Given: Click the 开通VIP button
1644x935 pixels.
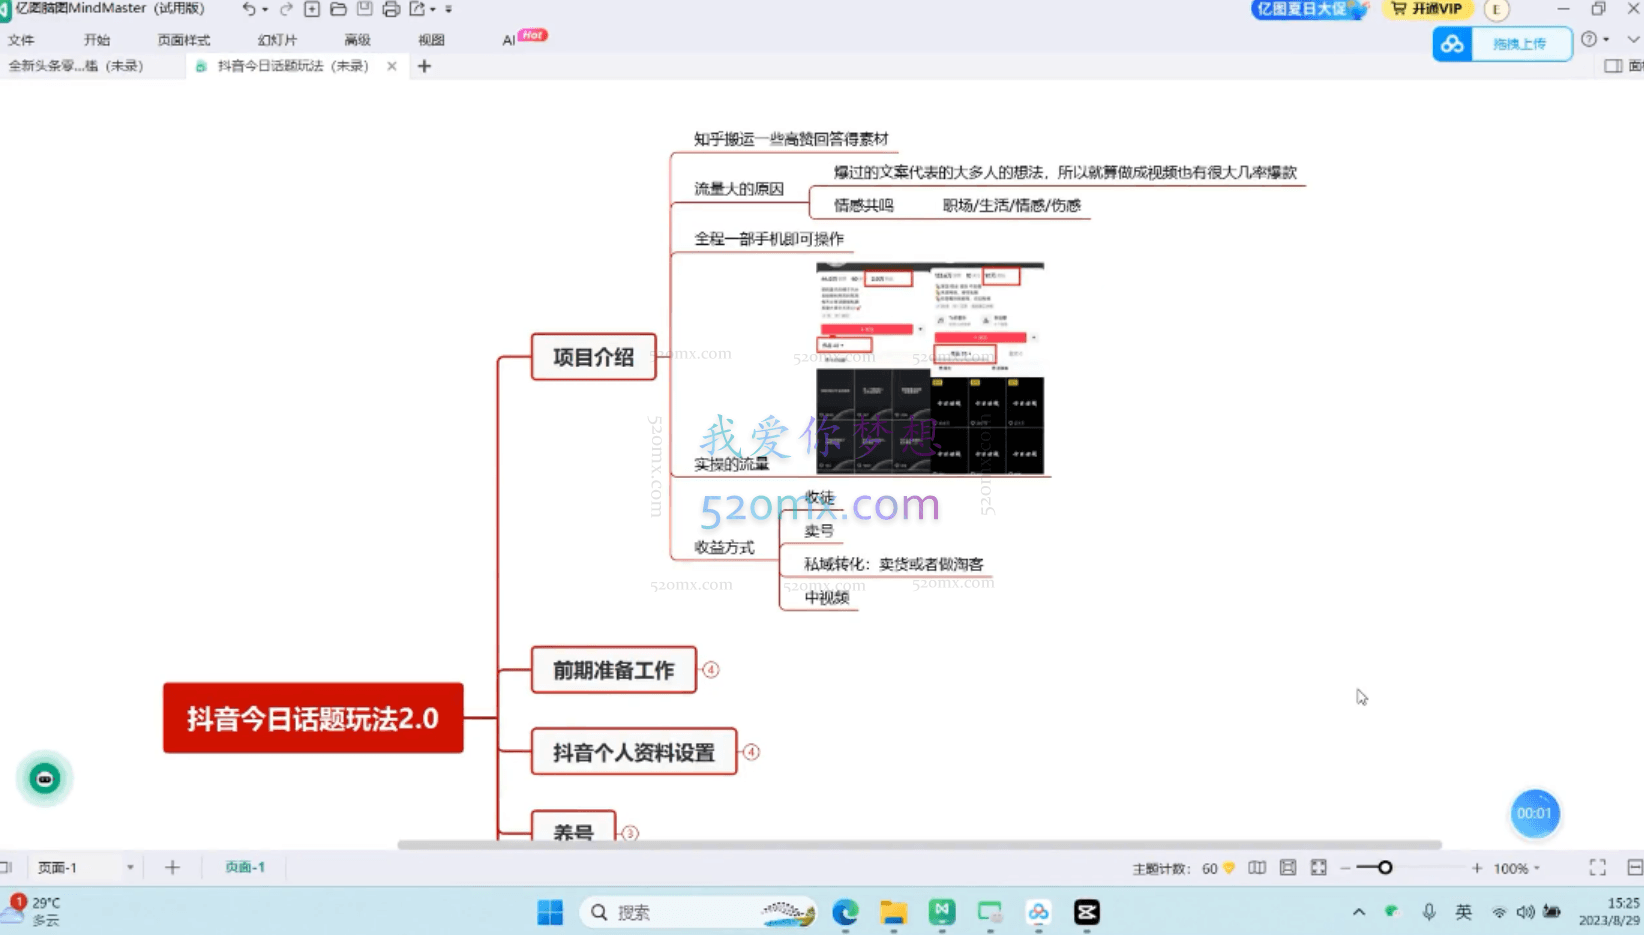Looking at the screenshot, I should pyautogui.click(x=1427, y=9).
